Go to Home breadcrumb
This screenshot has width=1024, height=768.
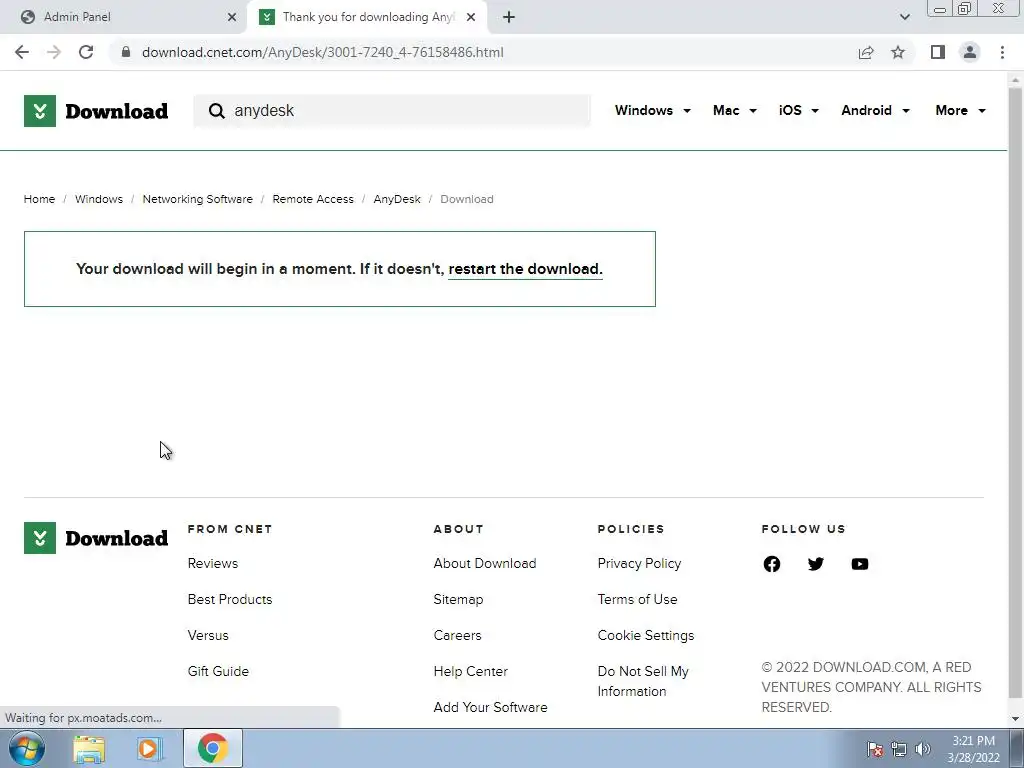39,199
